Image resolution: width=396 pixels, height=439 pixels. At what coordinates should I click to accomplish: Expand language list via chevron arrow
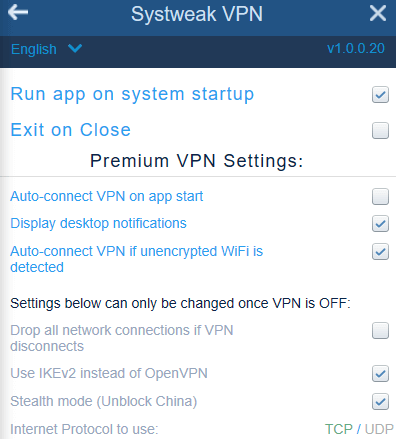coord(75,49)
